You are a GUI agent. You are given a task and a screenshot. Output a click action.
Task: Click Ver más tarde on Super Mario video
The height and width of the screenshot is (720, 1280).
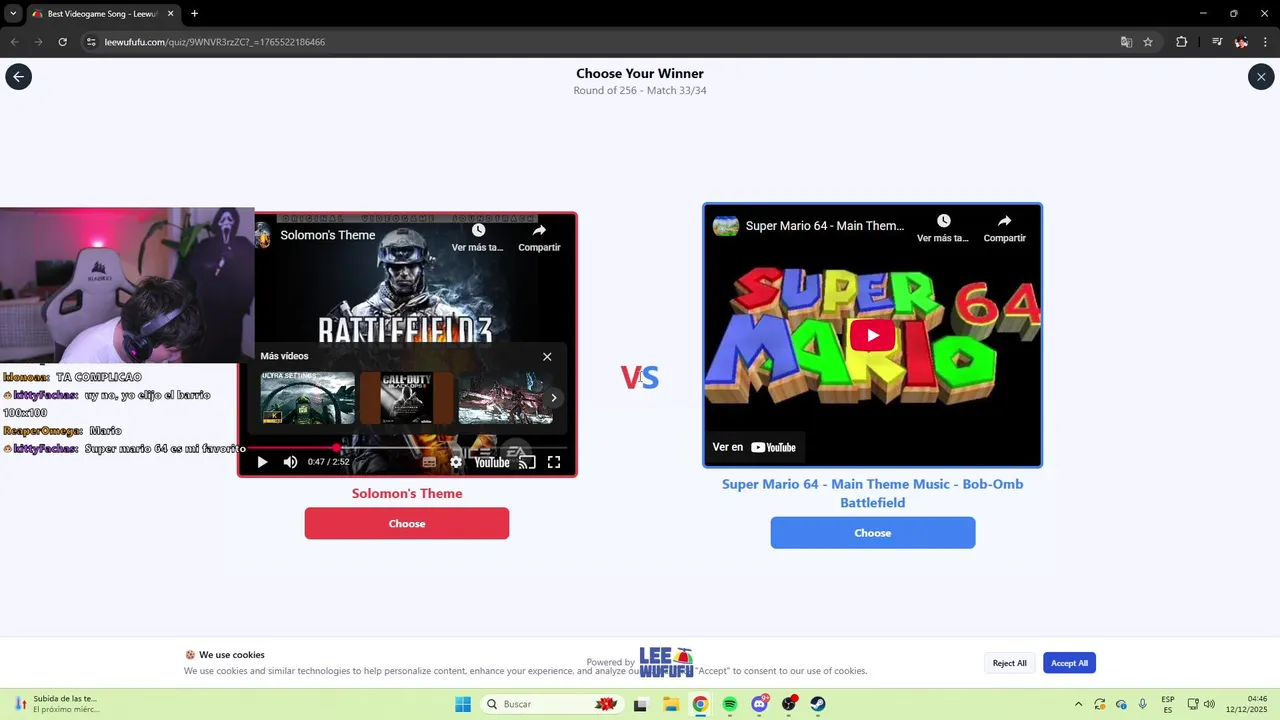click(x=943, y=228)
